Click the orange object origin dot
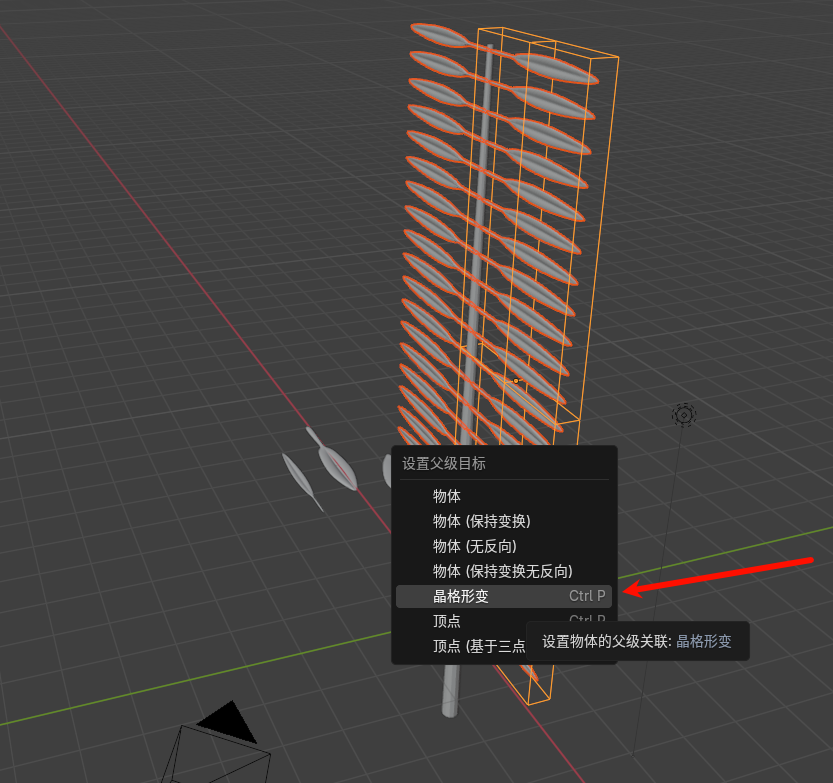This screenshot has width=833, height=783. click(x=515, y=381)
